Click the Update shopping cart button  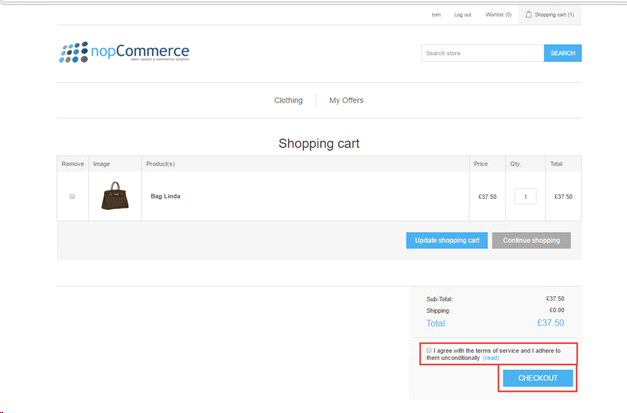click(x=446, y=240)
